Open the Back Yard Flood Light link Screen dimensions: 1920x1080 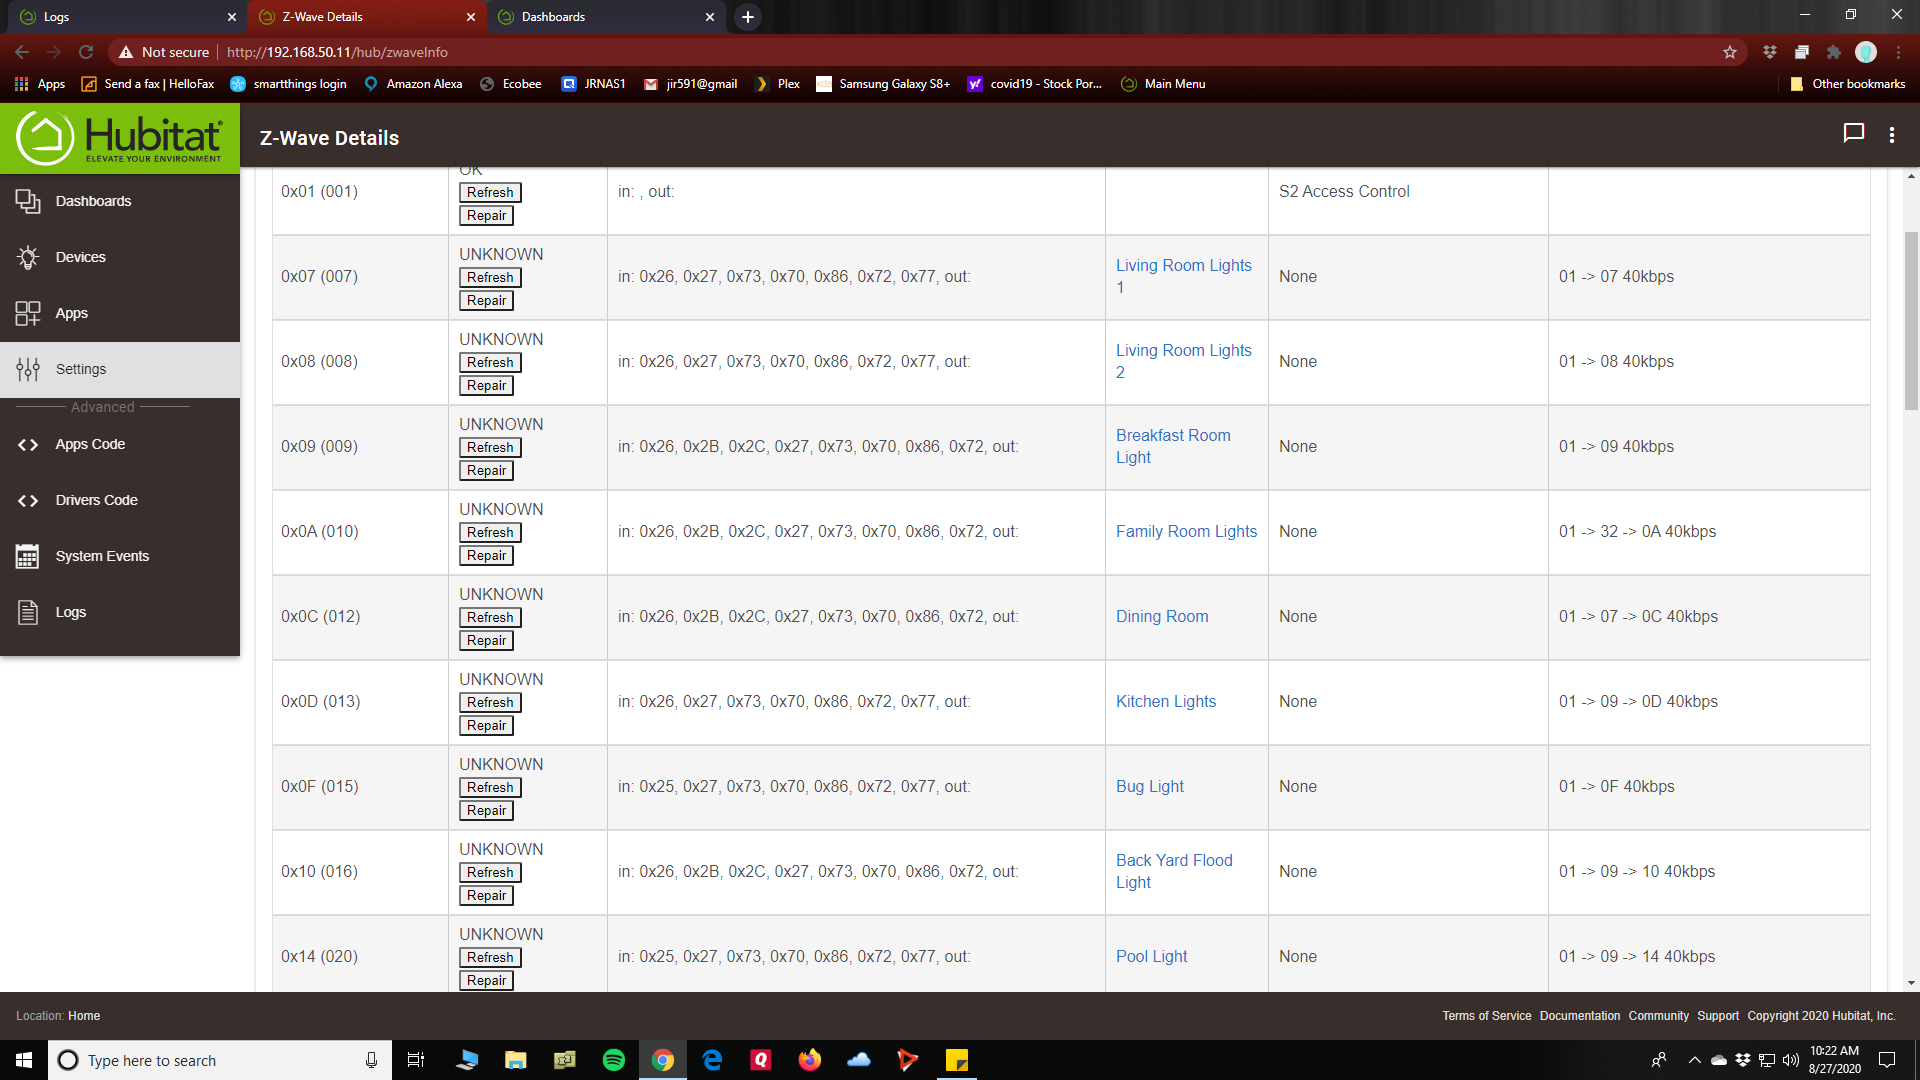(x=1174, y=871)
